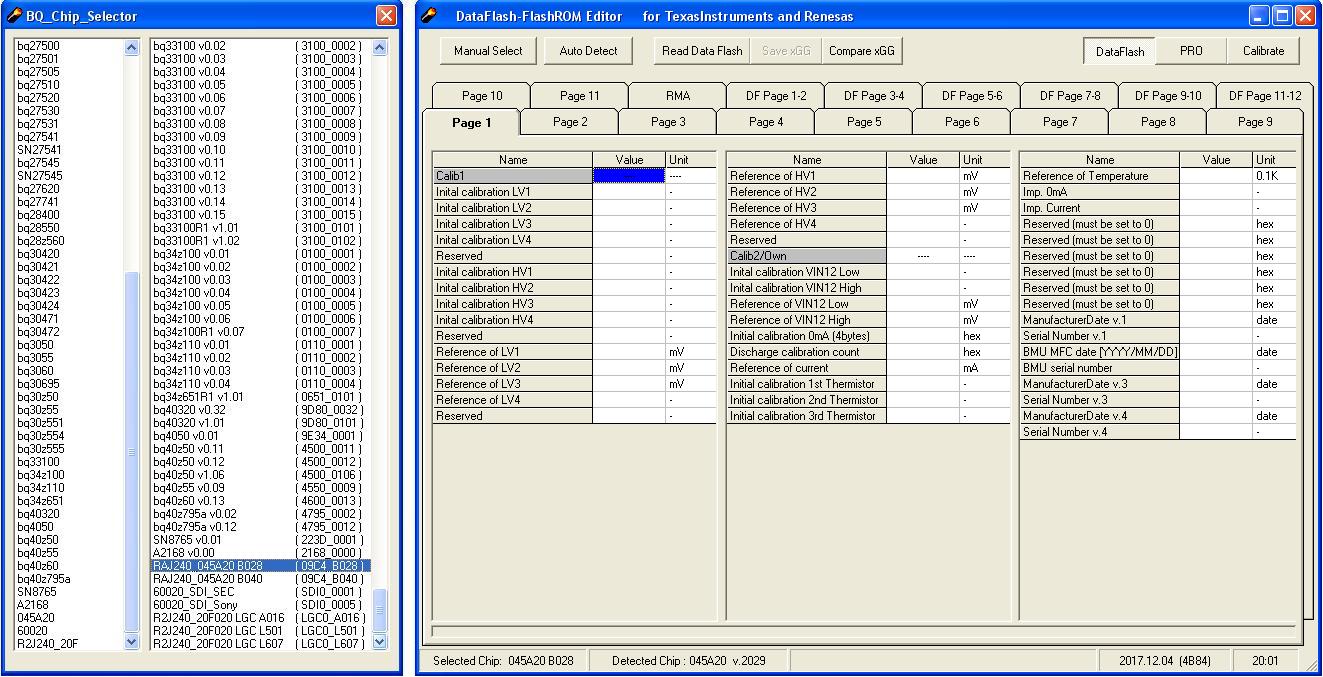Click the 2017.12.04 date status entry
Viewport: 1323px width, 677px height.
pyautogui.click(x=1166, y=661)
